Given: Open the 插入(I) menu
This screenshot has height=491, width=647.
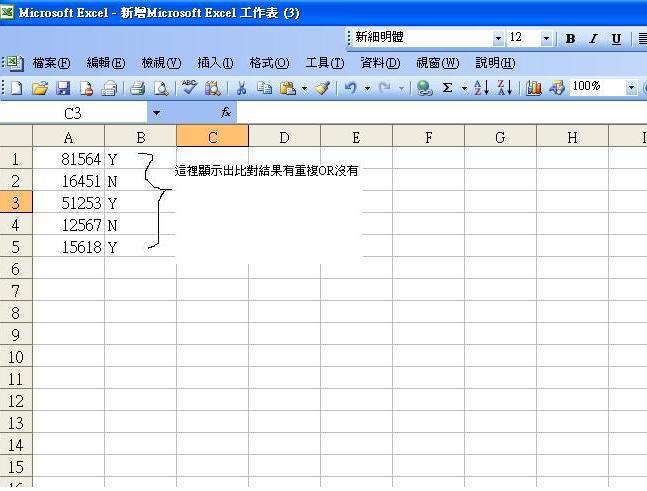Looking at the screenshot, I should click(215, 63).
